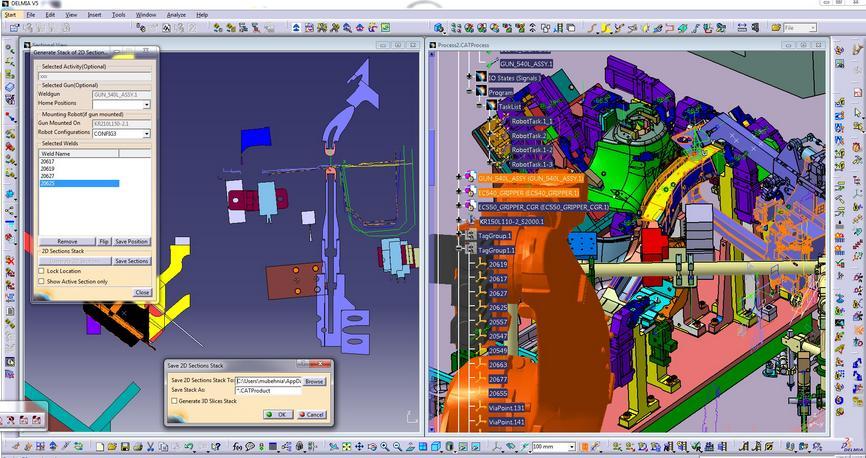
Task: Open the 100 mm step size dropdown
Action: click(x=572, y=446)
